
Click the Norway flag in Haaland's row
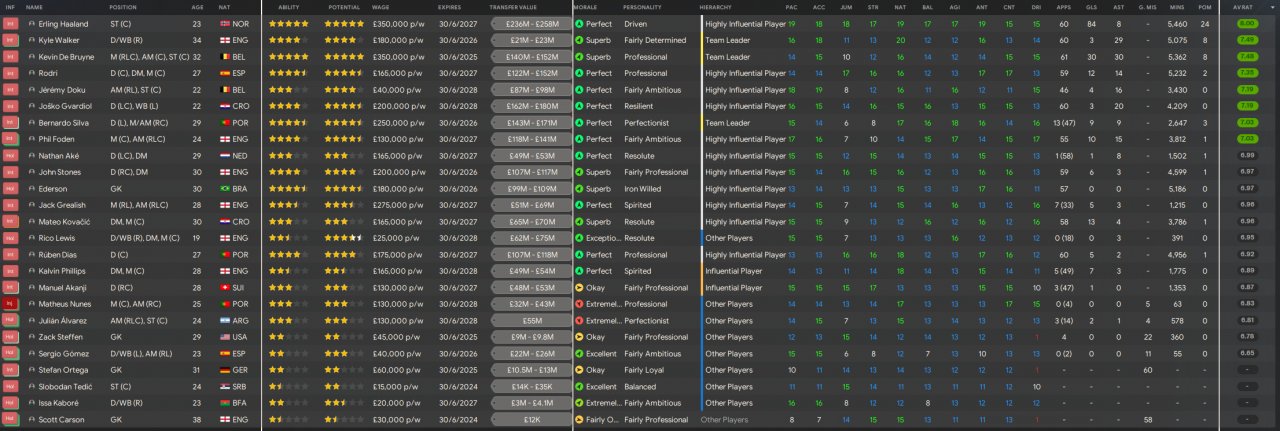click(x=224, y=23)
